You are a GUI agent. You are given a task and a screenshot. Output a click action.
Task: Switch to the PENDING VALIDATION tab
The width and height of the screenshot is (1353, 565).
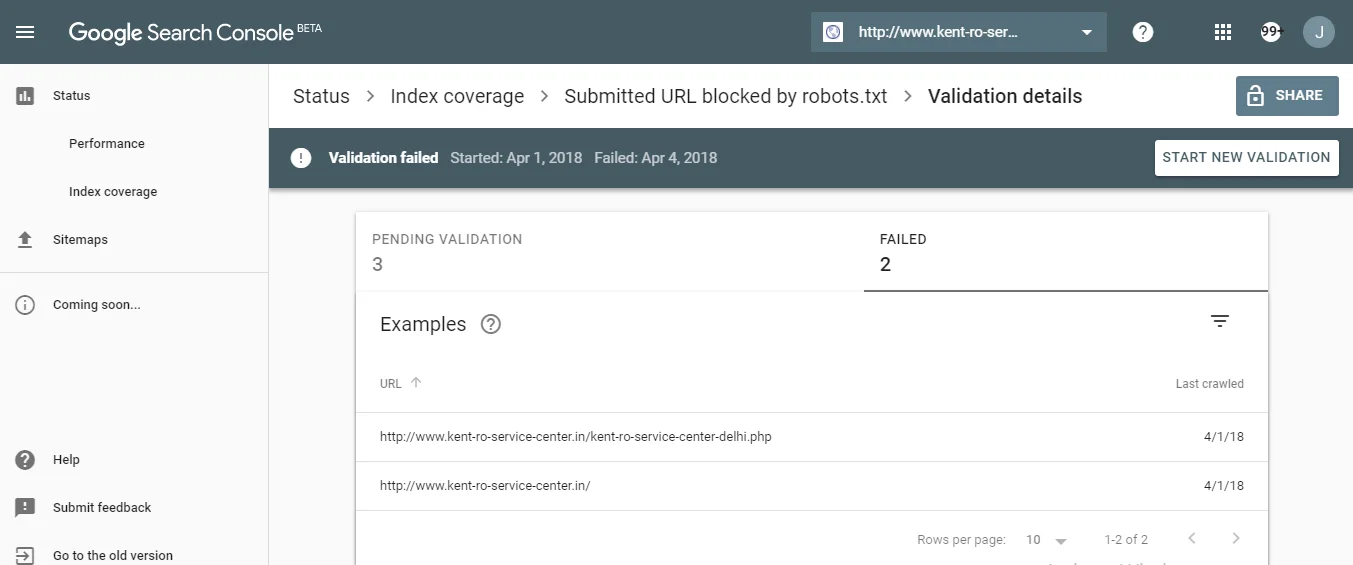(610, 252)
